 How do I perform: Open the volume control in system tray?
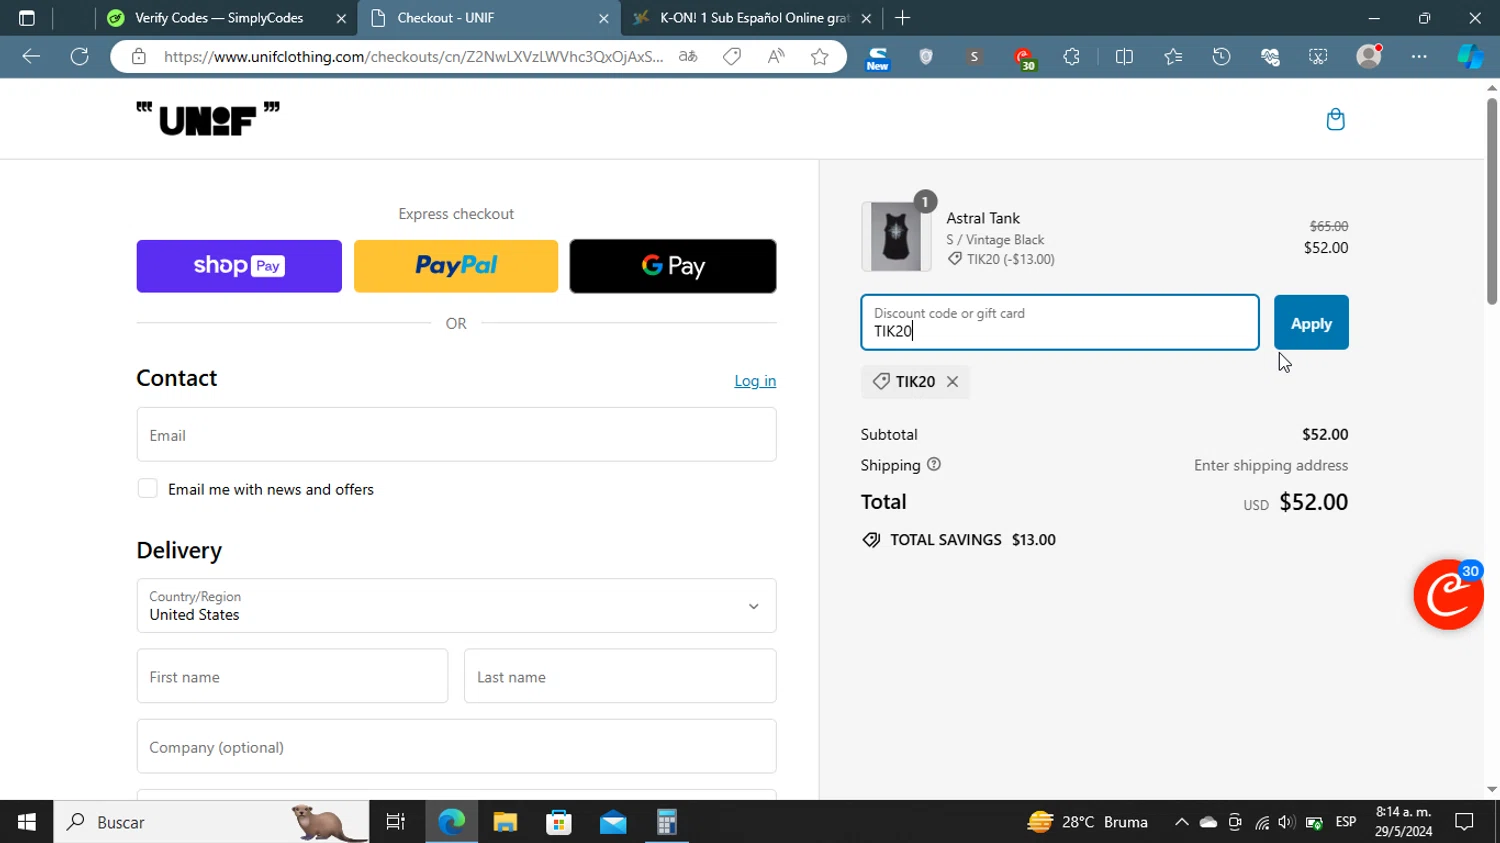click(x=1287, y=822)
